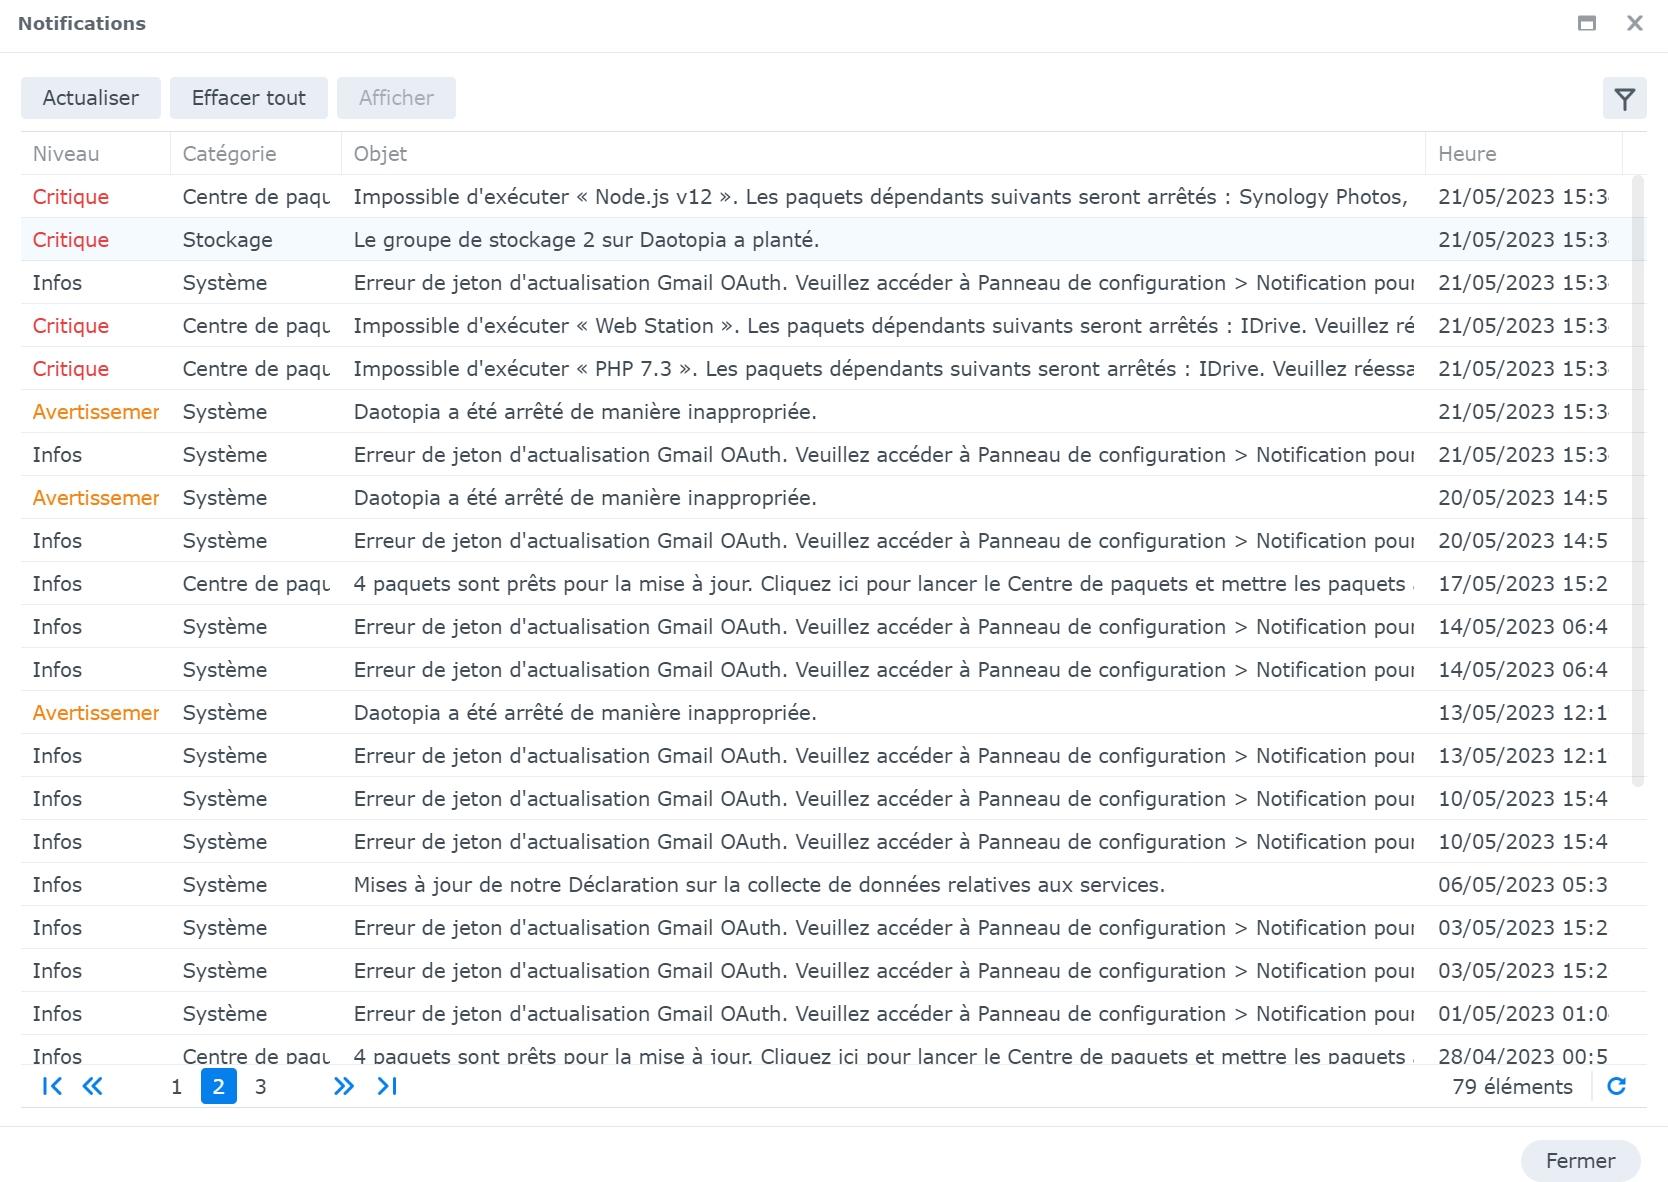Go to the previous page using double-chevron
Image resolution: width=1668 pixels, height=1182 pixels.
[x=92, y=1086]
